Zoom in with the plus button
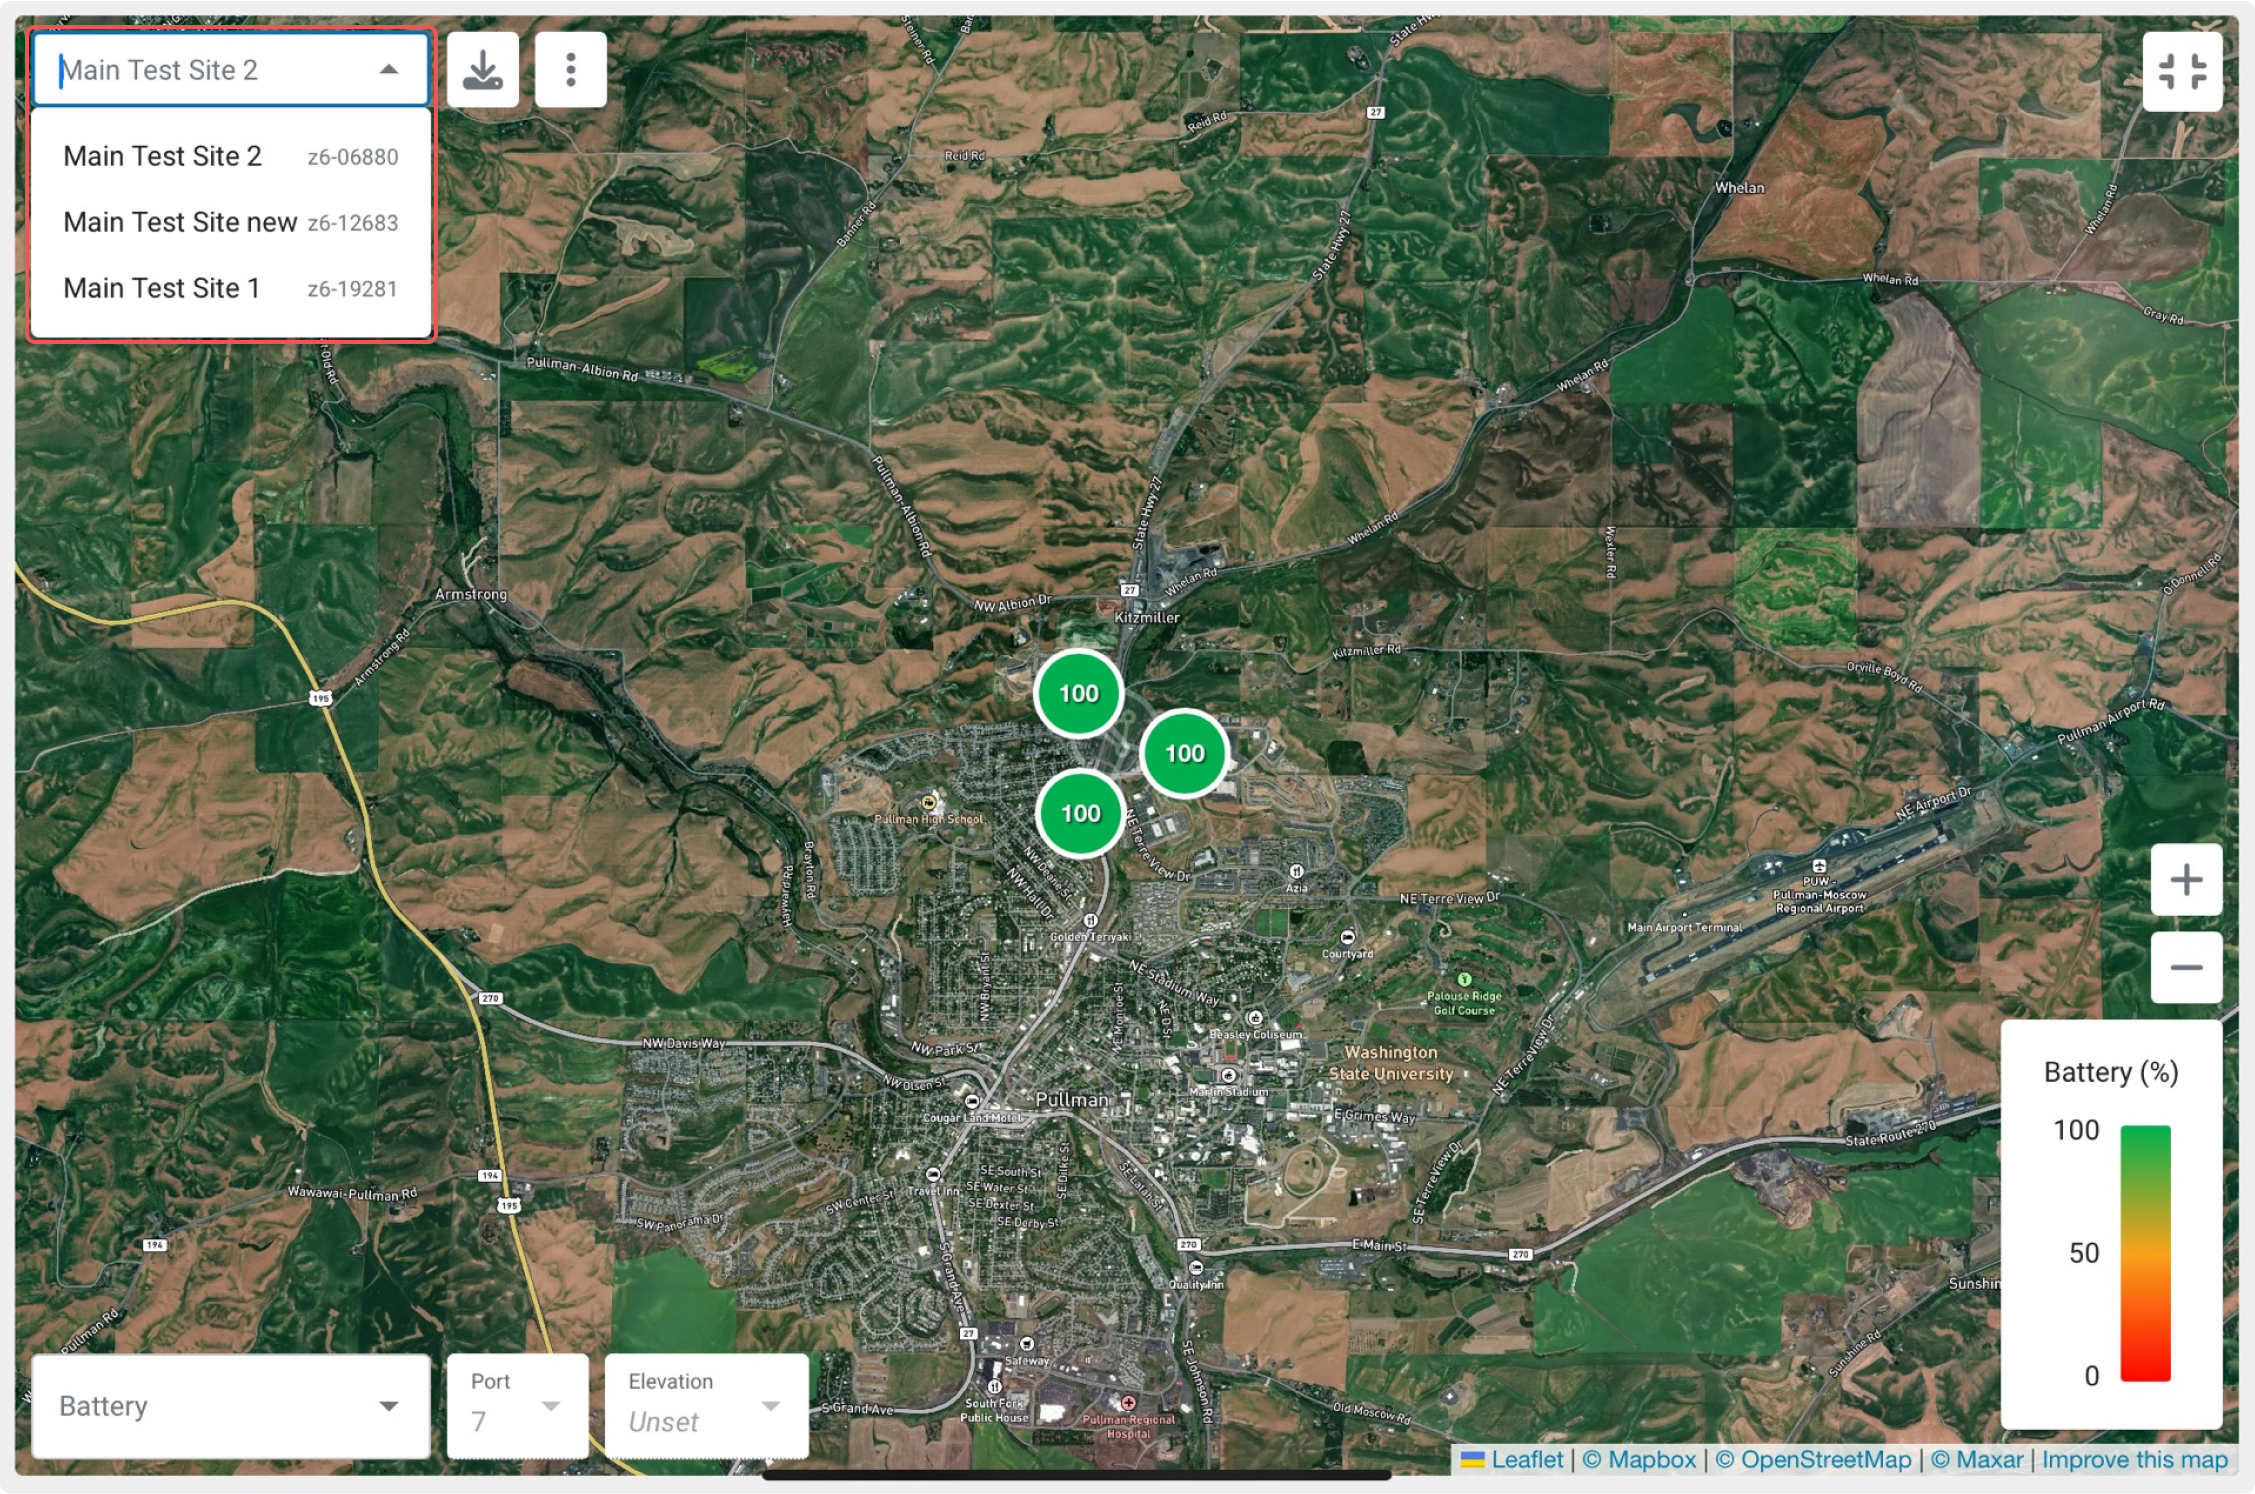2255x1494 pixels. [x=2186, y=880]
